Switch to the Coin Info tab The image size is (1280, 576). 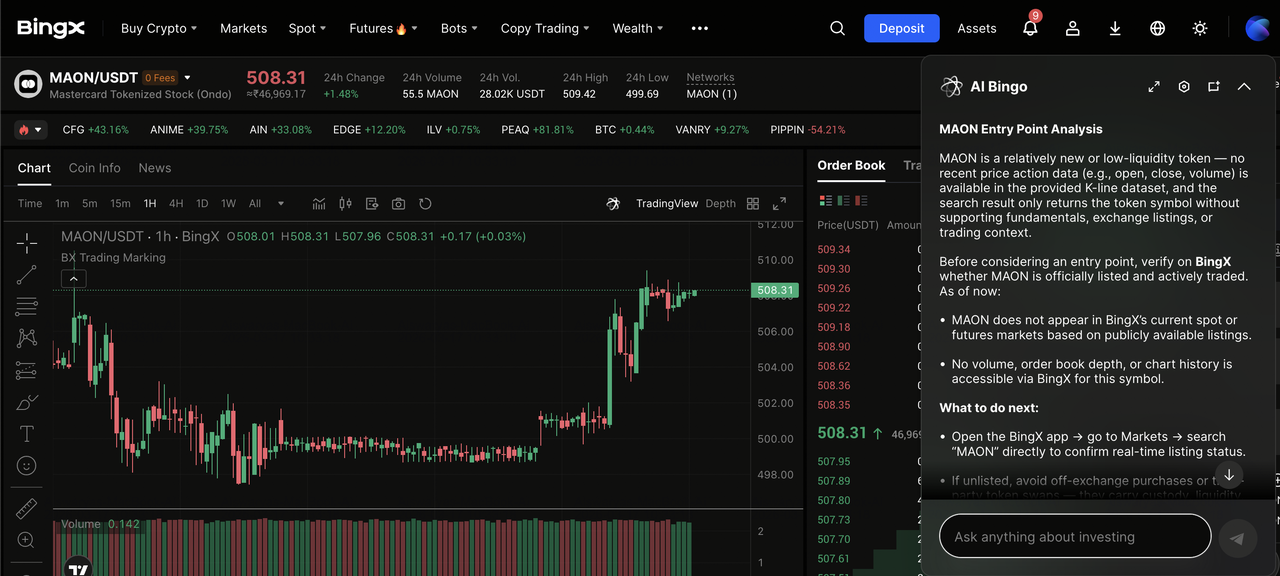[x=94, y=168]
